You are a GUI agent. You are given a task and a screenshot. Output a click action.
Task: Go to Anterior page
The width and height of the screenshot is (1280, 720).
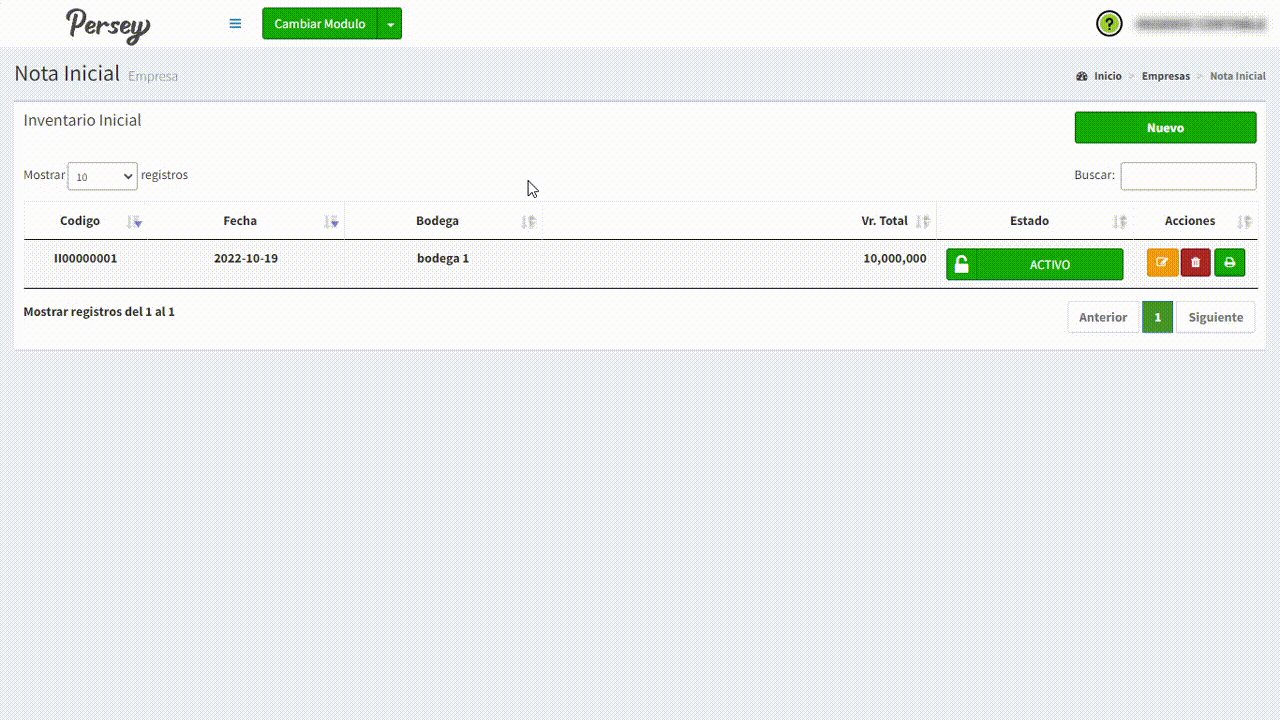[x=1103, y=317]
